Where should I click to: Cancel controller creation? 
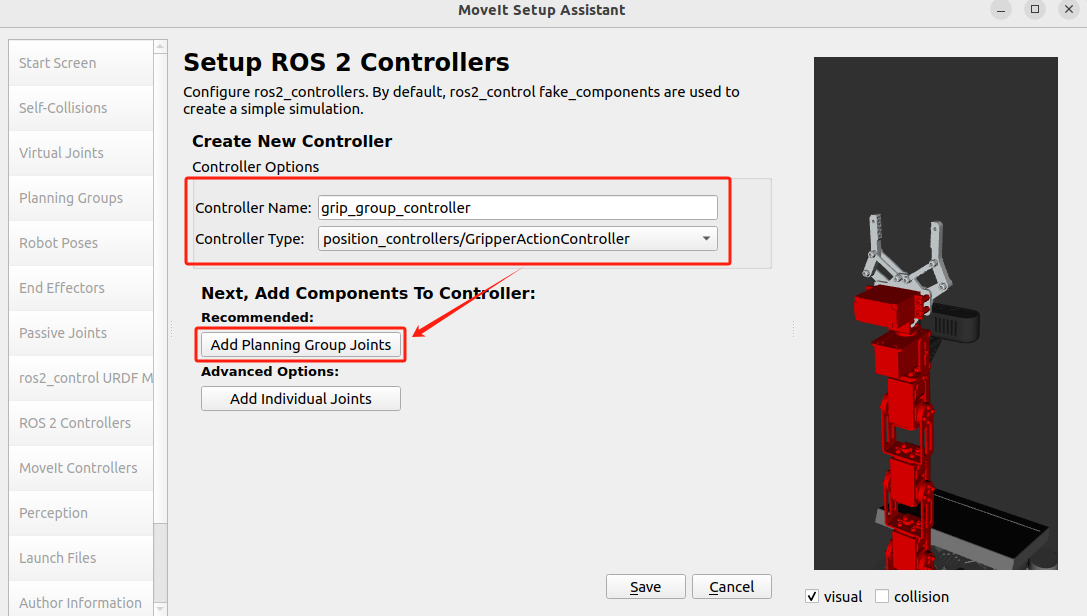[x=731, y=587]
